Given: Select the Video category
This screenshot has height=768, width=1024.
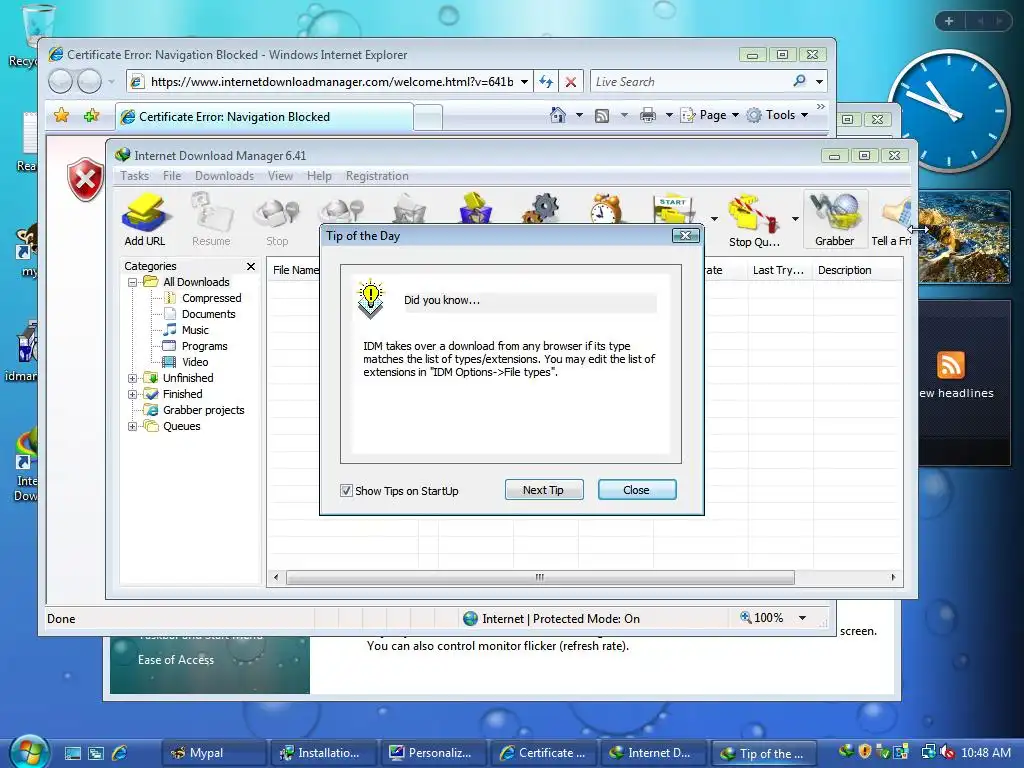Looking at the screenshot, I should pos(195,362).
